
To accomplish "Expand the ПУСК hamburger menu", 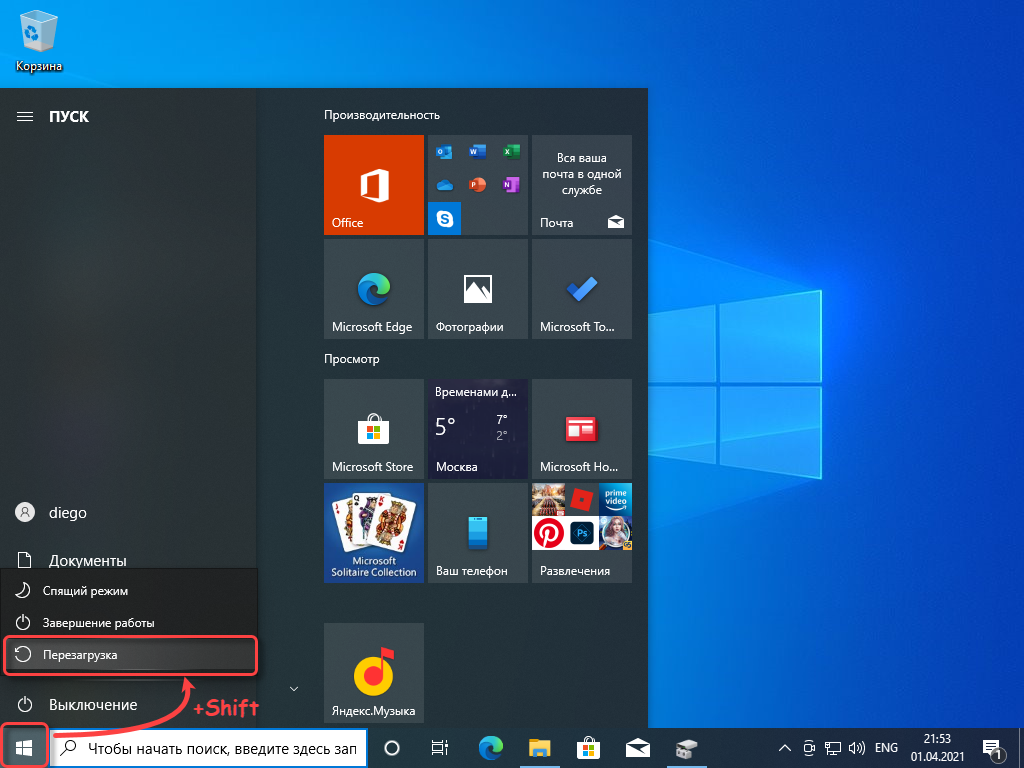I will point(25,117).
